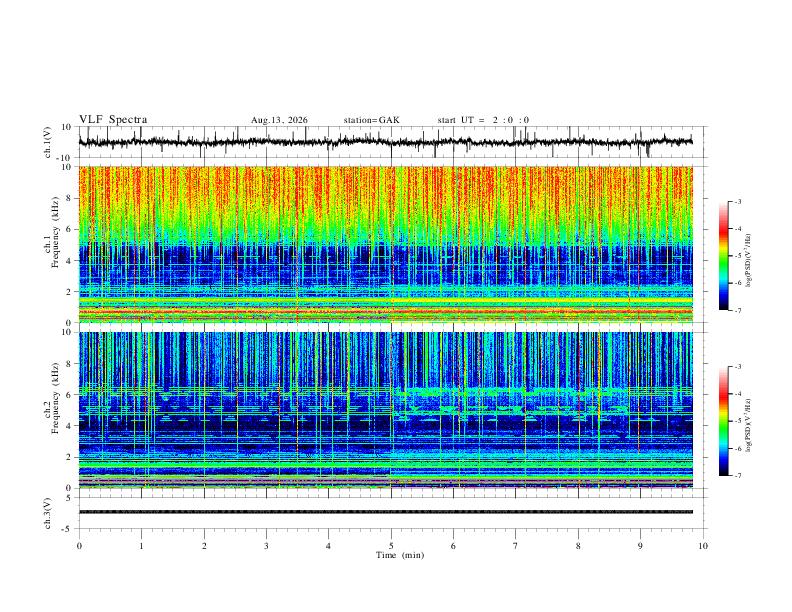Click the ch.2 spectrogram color scale bar

[723, 421]
